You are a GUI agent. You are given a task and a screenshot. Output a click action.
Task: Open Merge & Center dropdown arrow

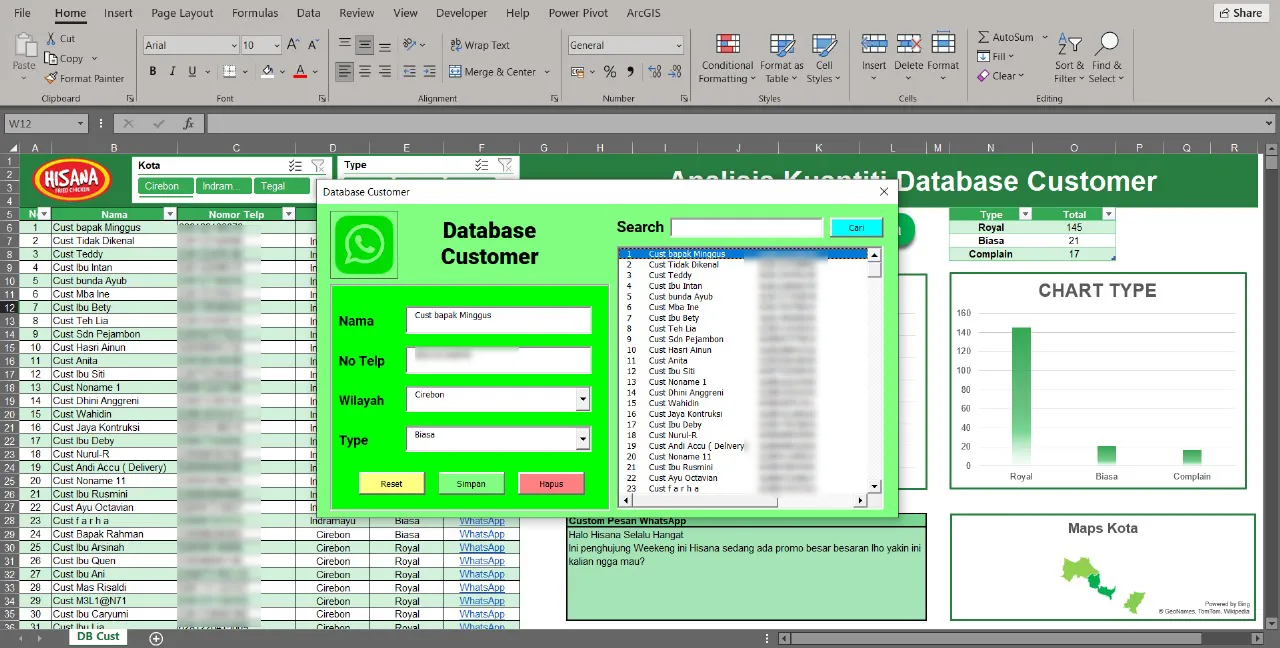(547, 72)
